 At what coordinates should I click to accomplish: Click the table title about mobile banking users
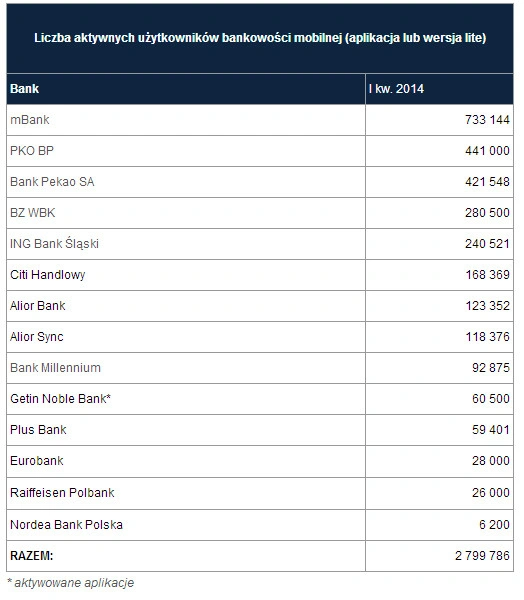(260, 38)
